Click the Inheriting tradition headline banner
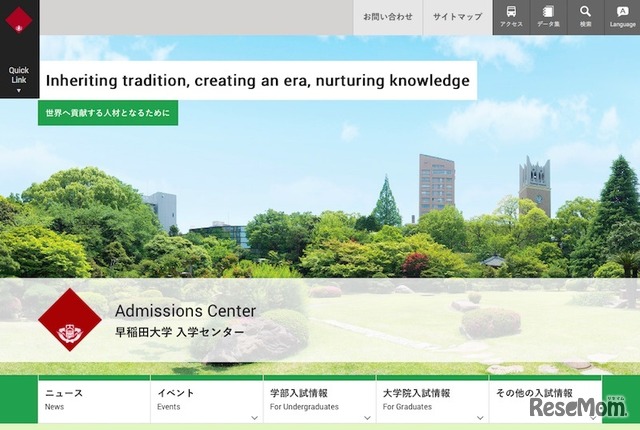Image resolution: width=640 pixels, height=430 pixels. (x=258, y=80)
